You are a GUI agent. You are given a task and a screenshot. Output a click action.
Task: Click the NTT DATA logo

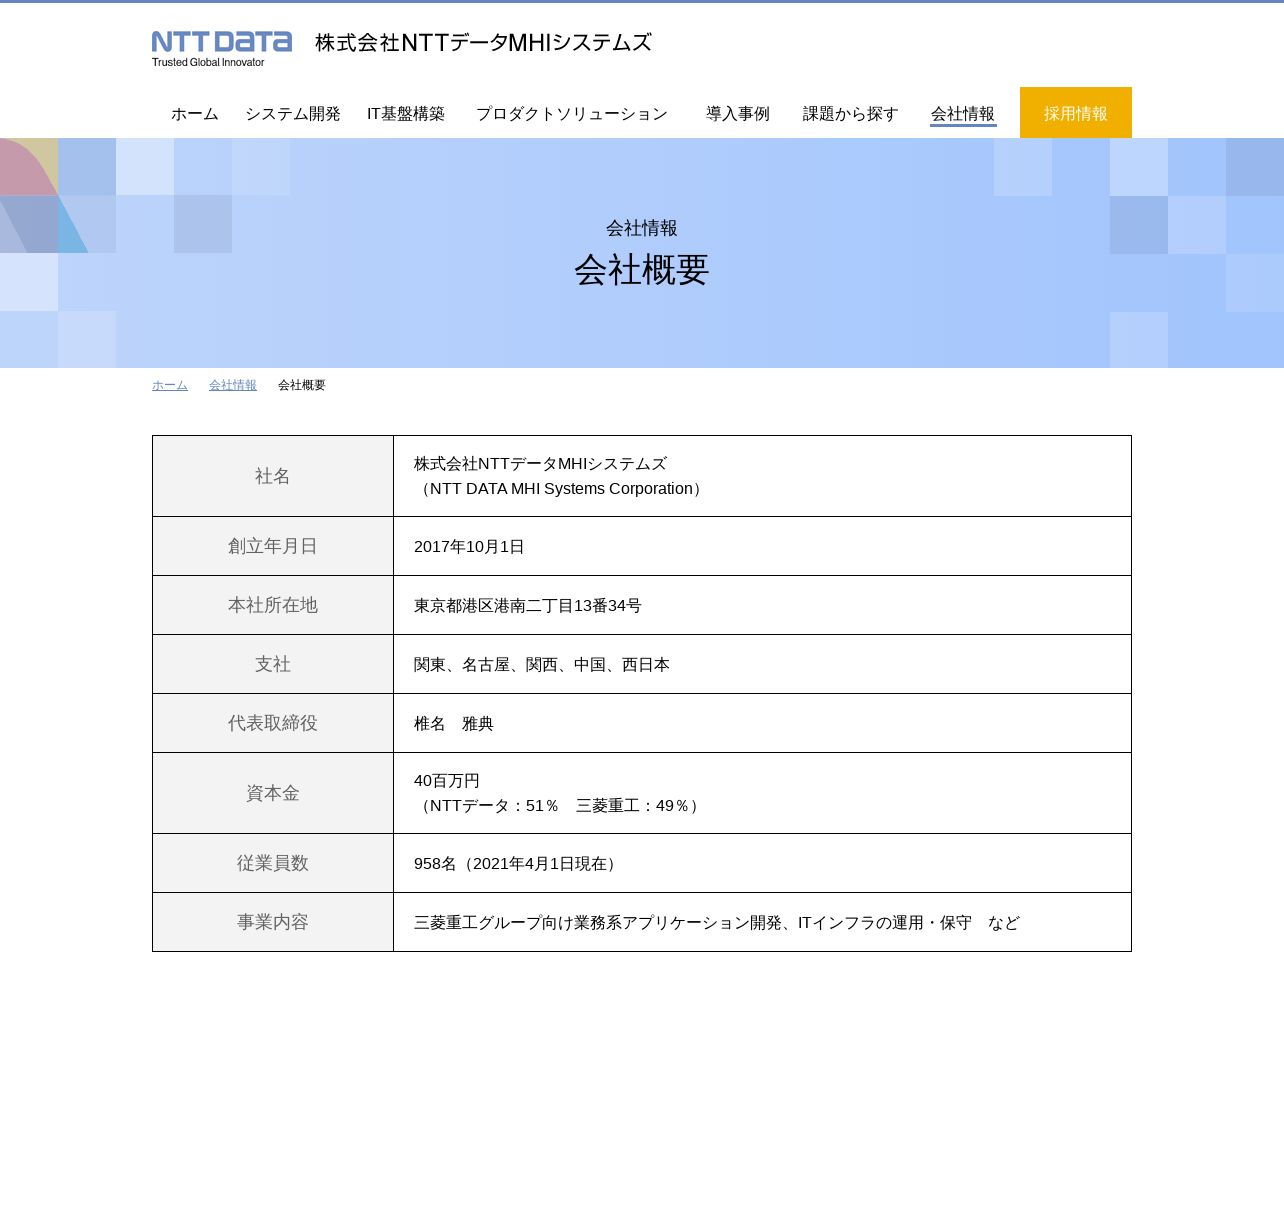(x=222, y=49)
